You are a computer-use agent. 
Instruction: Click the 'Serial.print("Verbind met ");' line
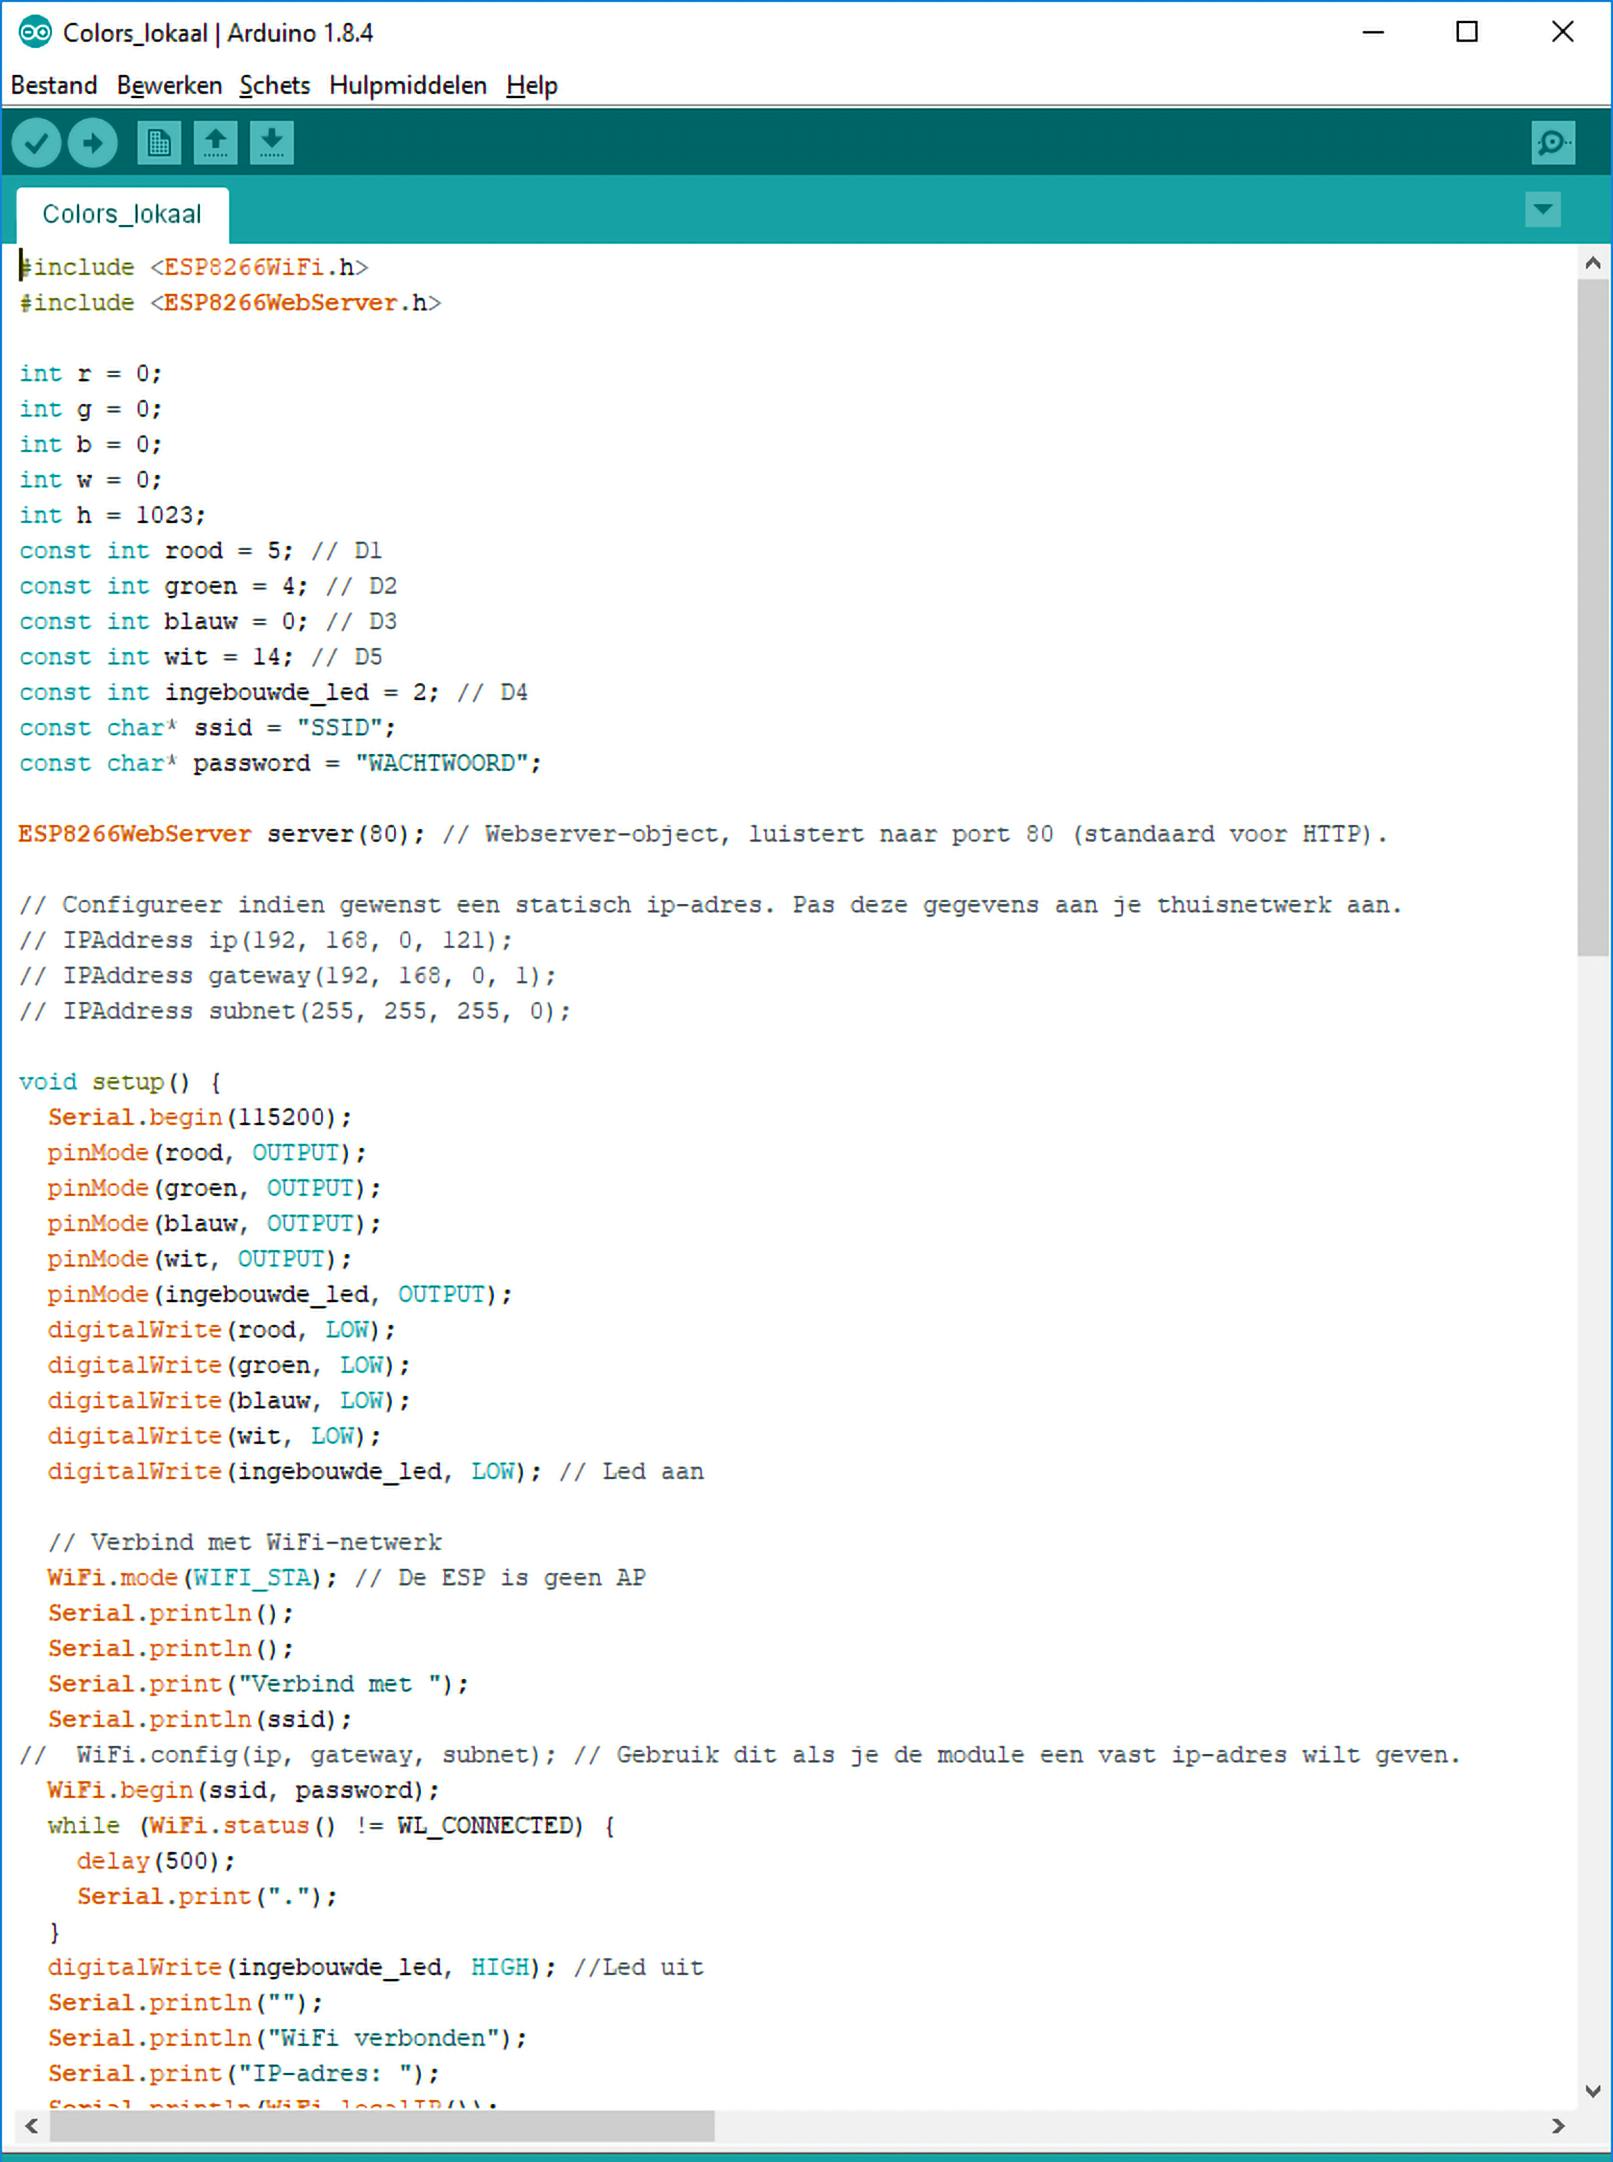coord(258,1684)
